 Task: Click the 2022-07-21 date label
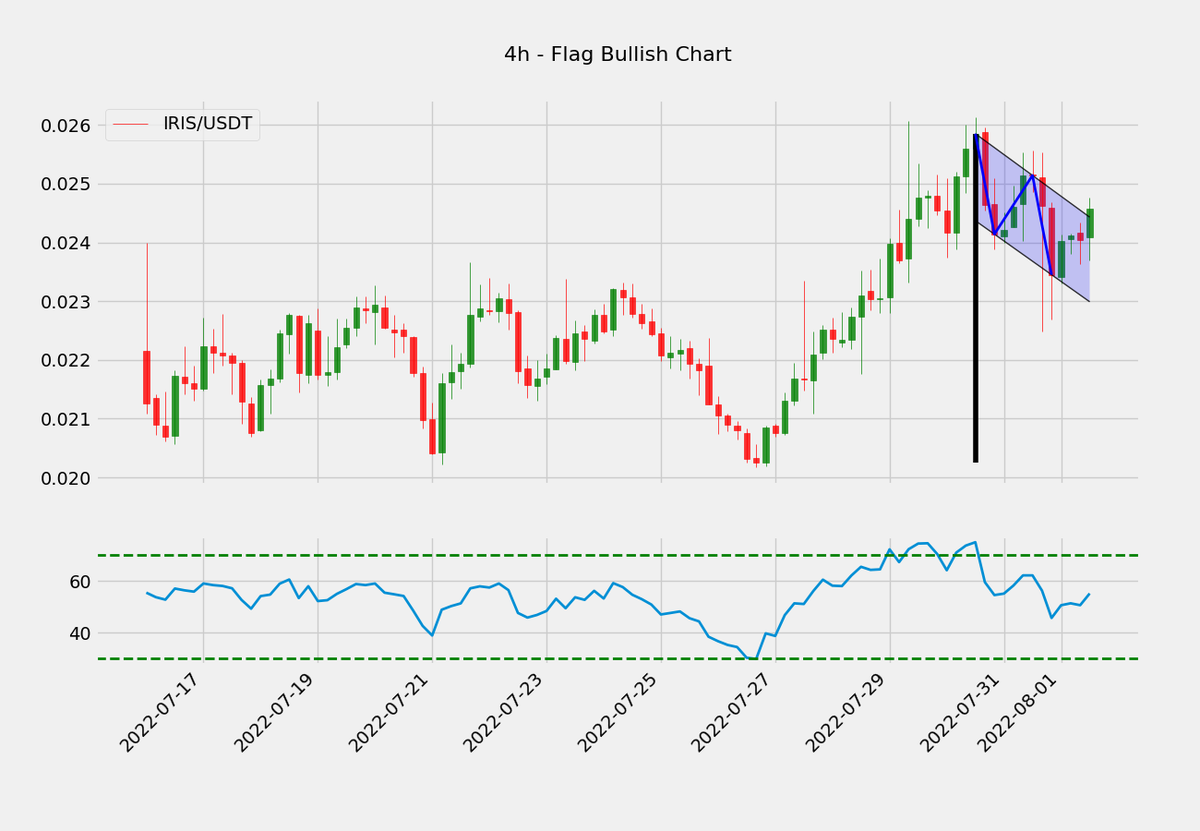tap(388, 713)
